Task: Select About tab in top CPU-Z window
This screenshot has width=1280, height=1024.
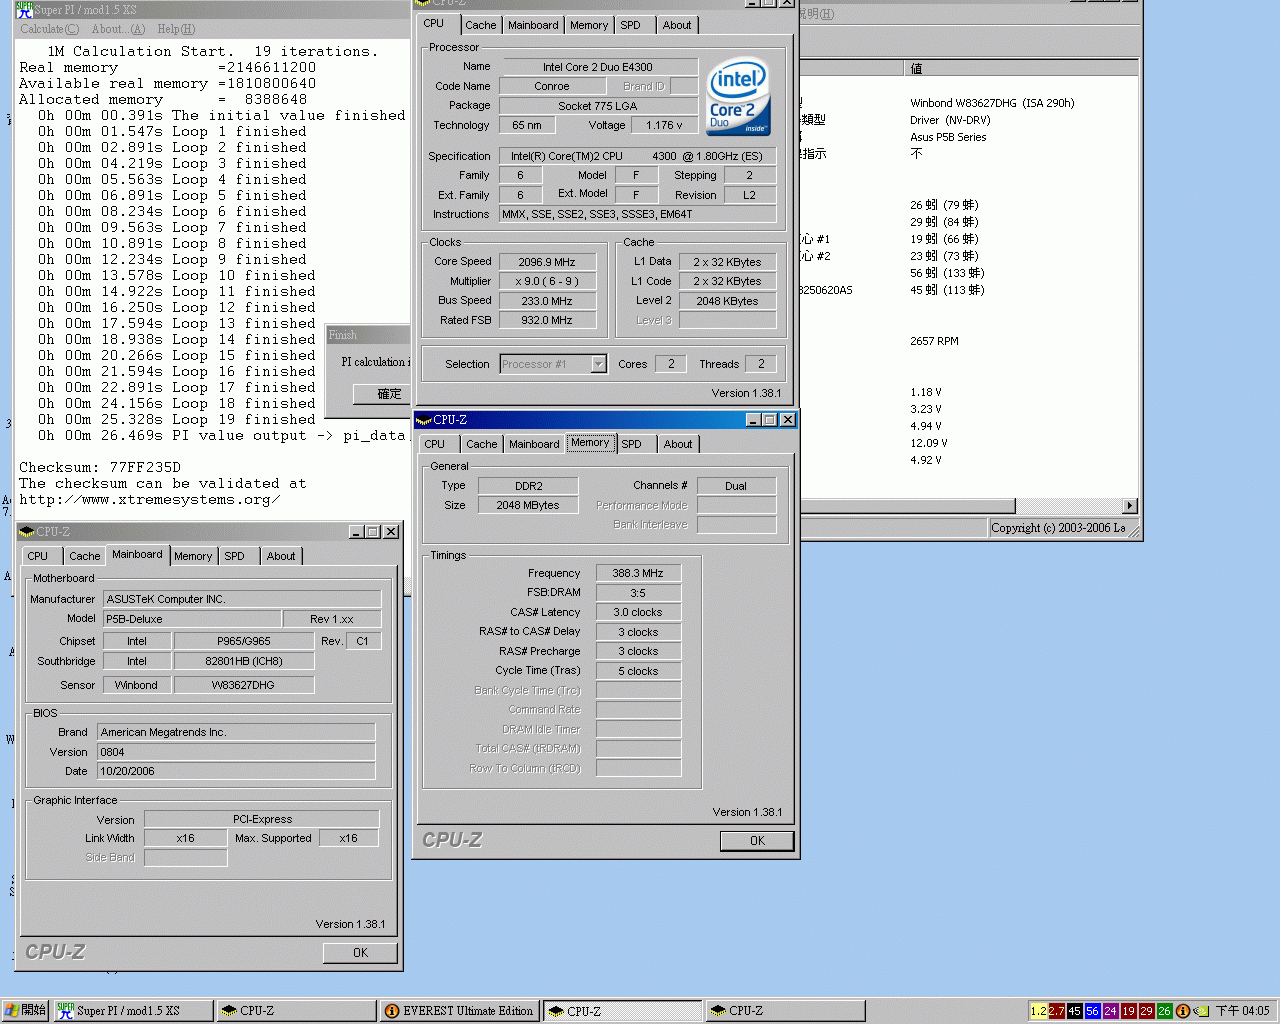Action: click(677, 25)
